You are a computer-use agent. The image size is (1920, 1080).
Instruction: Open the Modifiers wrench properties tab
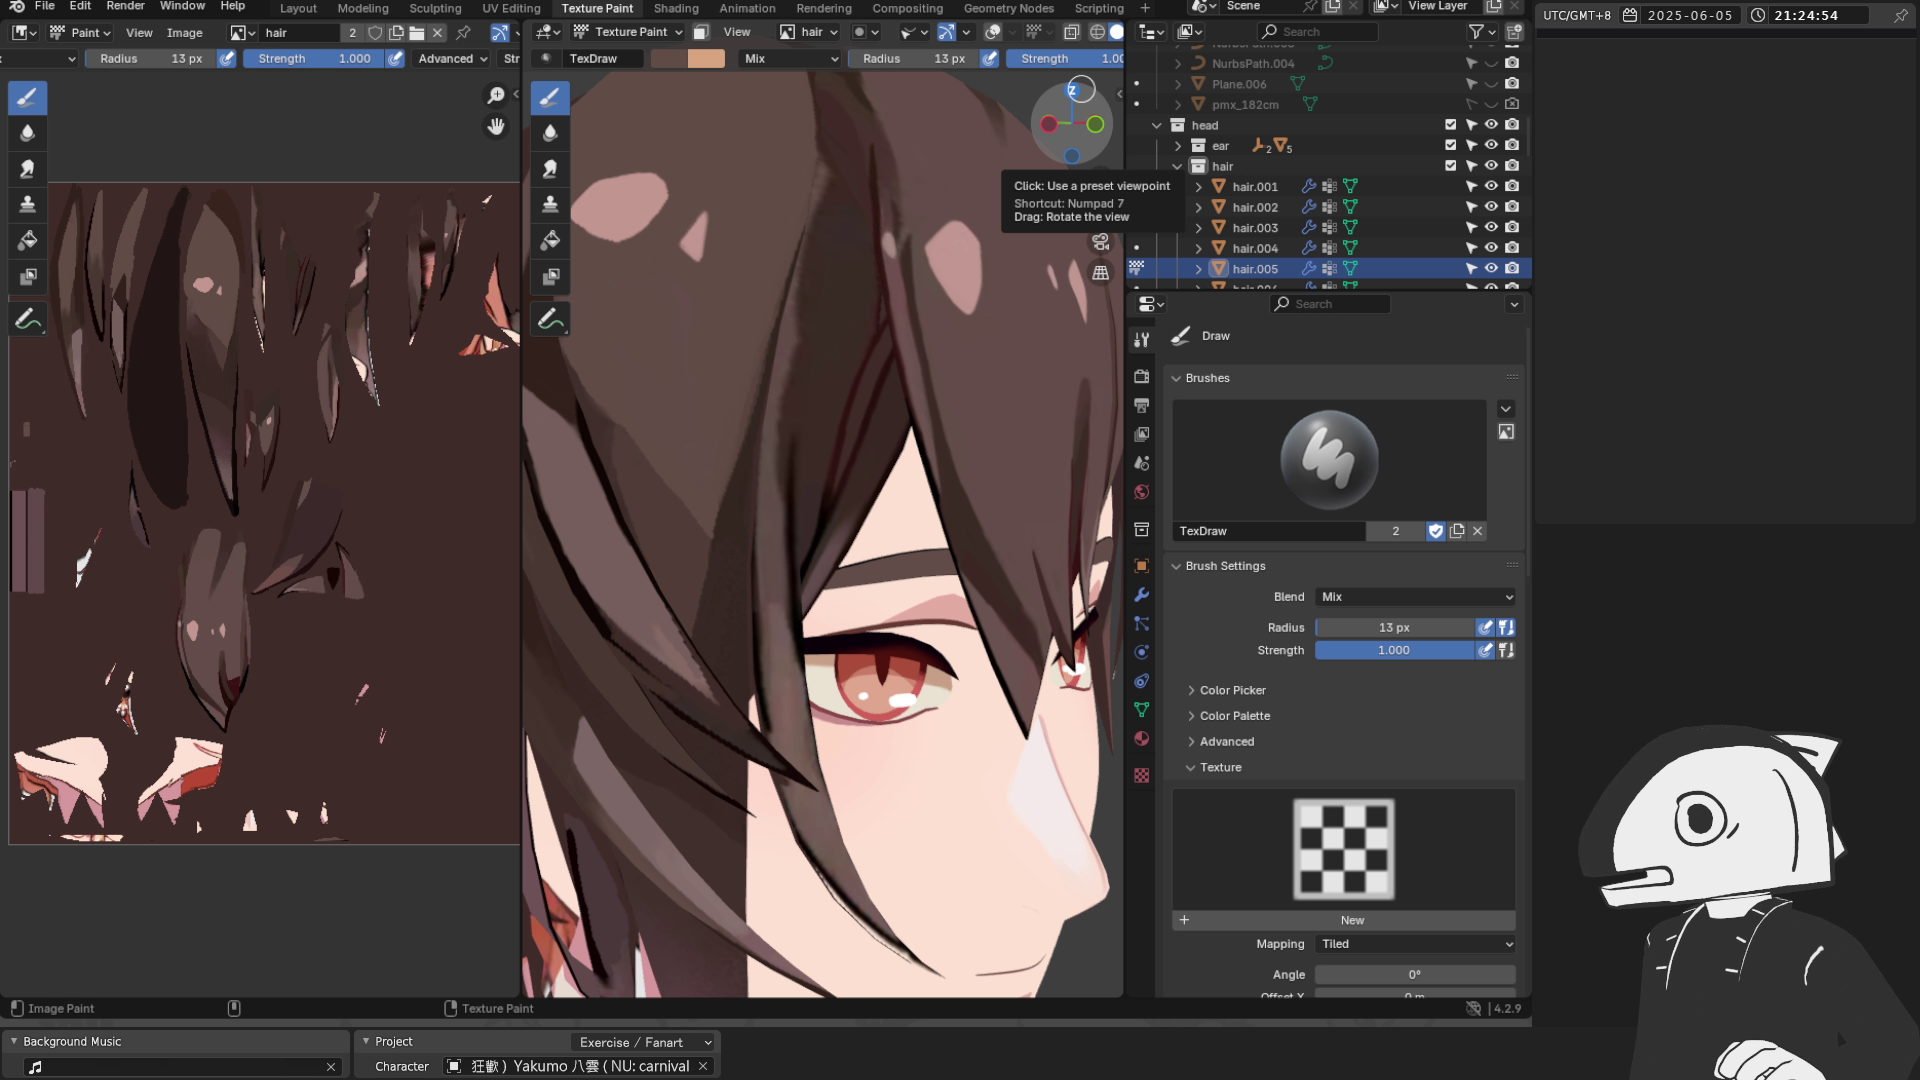click(1141, 595)
